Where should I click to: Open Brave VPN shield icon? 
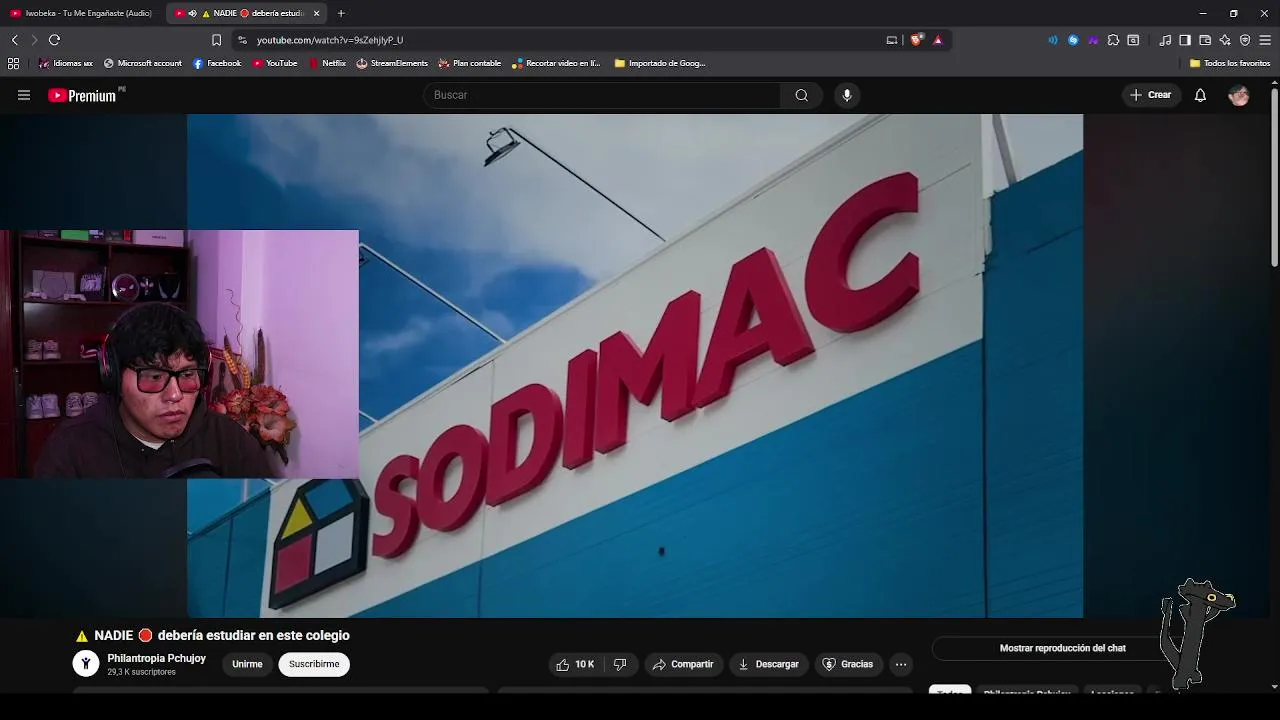[1245, 40]
